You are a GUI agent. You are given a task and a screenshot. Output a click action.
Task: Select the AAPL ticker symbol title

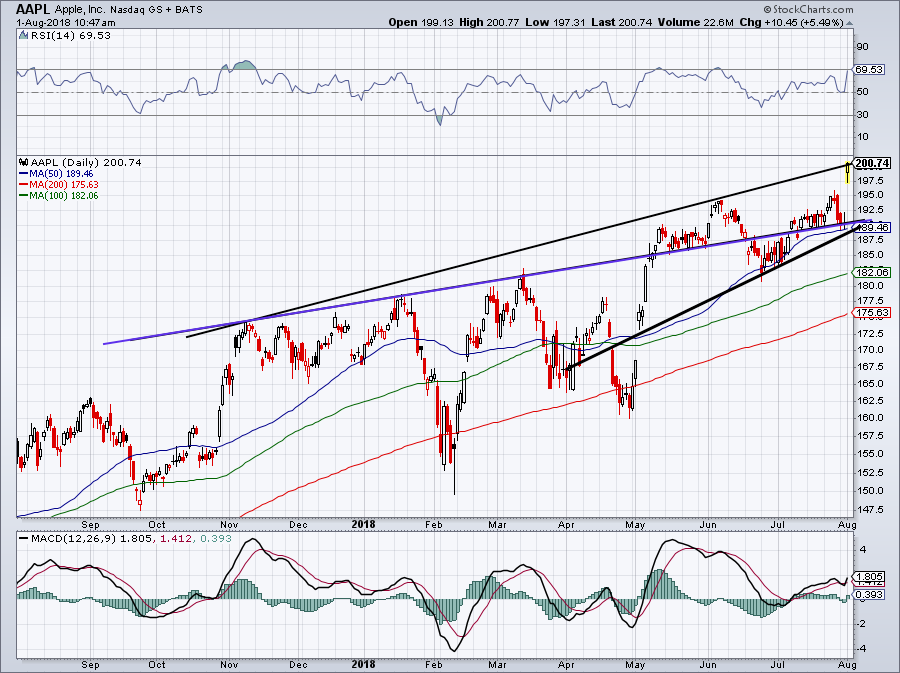33,10
